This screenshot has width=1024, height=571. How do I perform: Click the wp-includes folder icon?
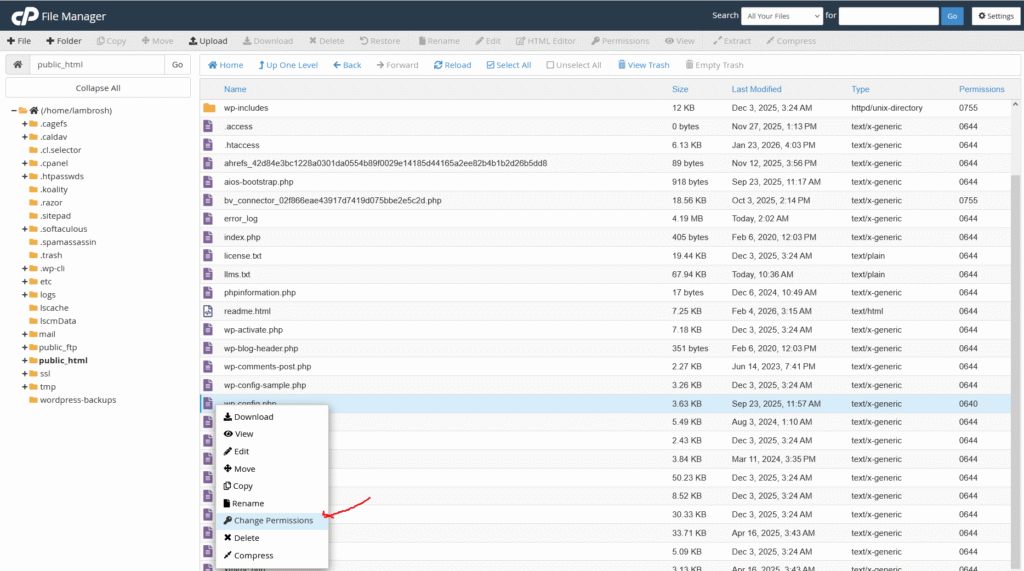[x=209, y=108]
